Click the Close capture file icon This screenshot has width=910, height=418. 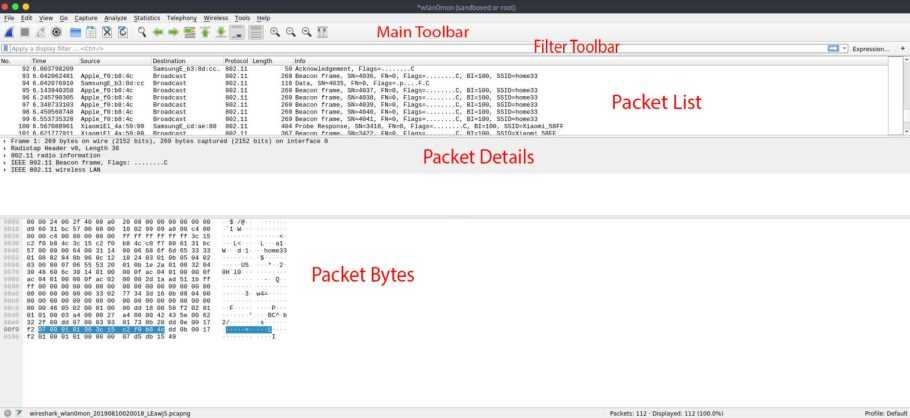107,32
